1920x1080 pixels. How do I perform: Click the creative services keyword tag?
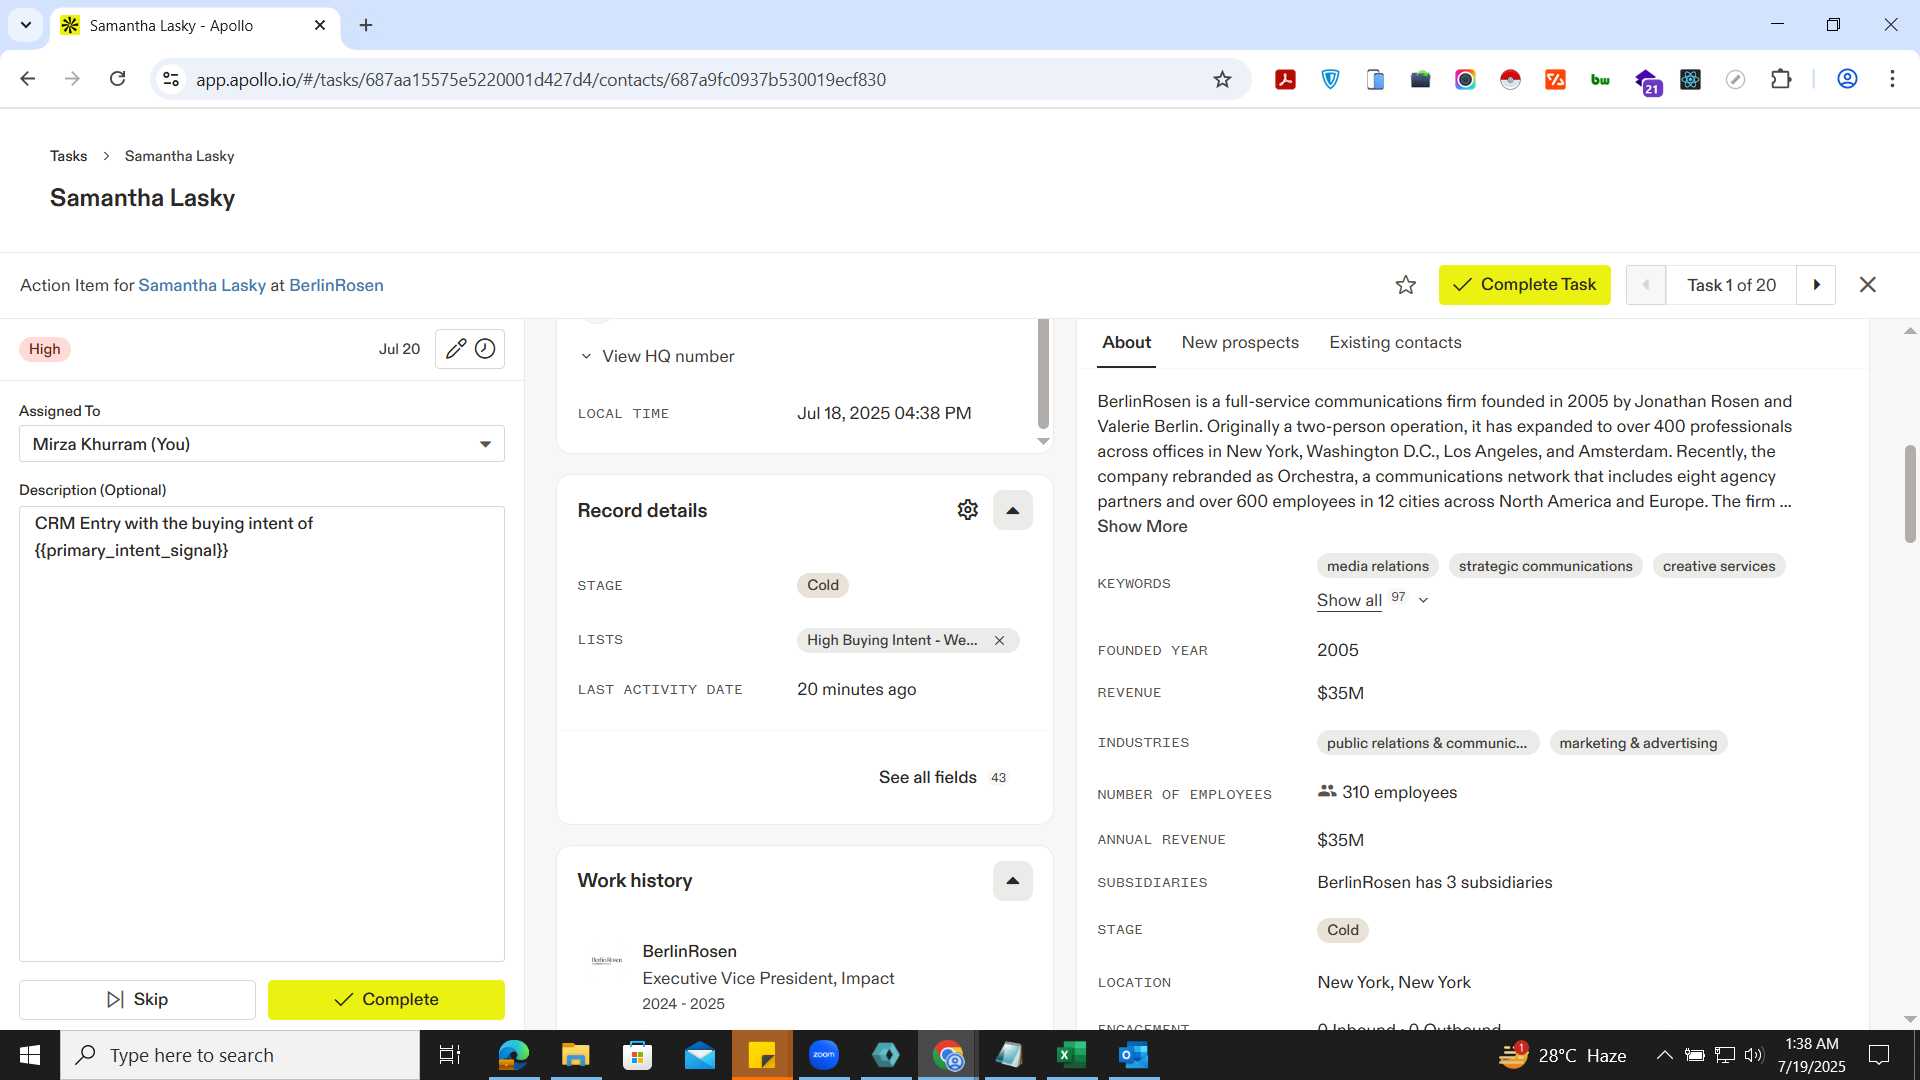(x=1718, y=567)
